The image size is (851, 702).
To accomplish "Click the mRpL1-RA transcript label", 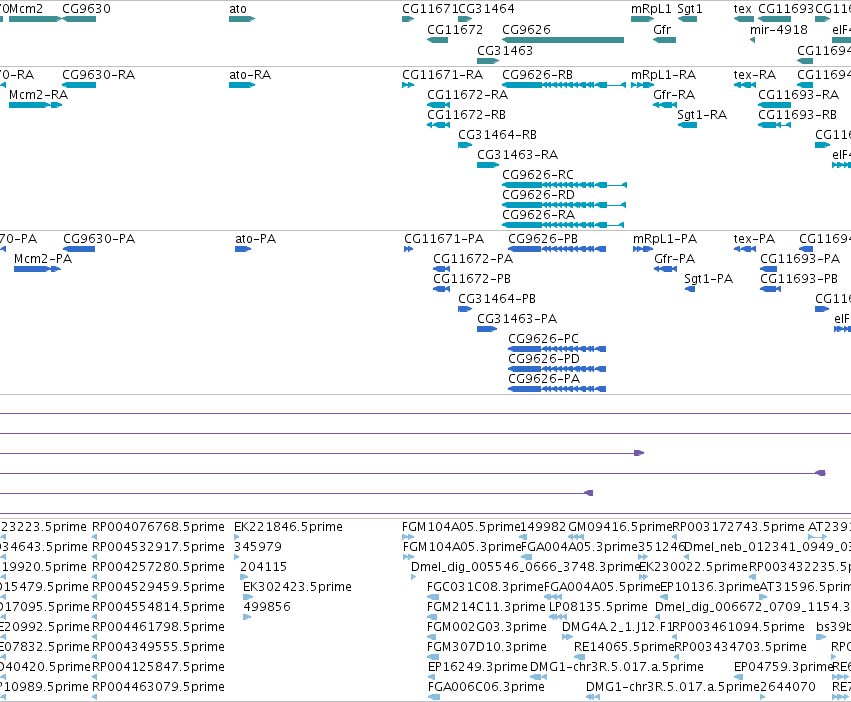I will pos(663,75).
